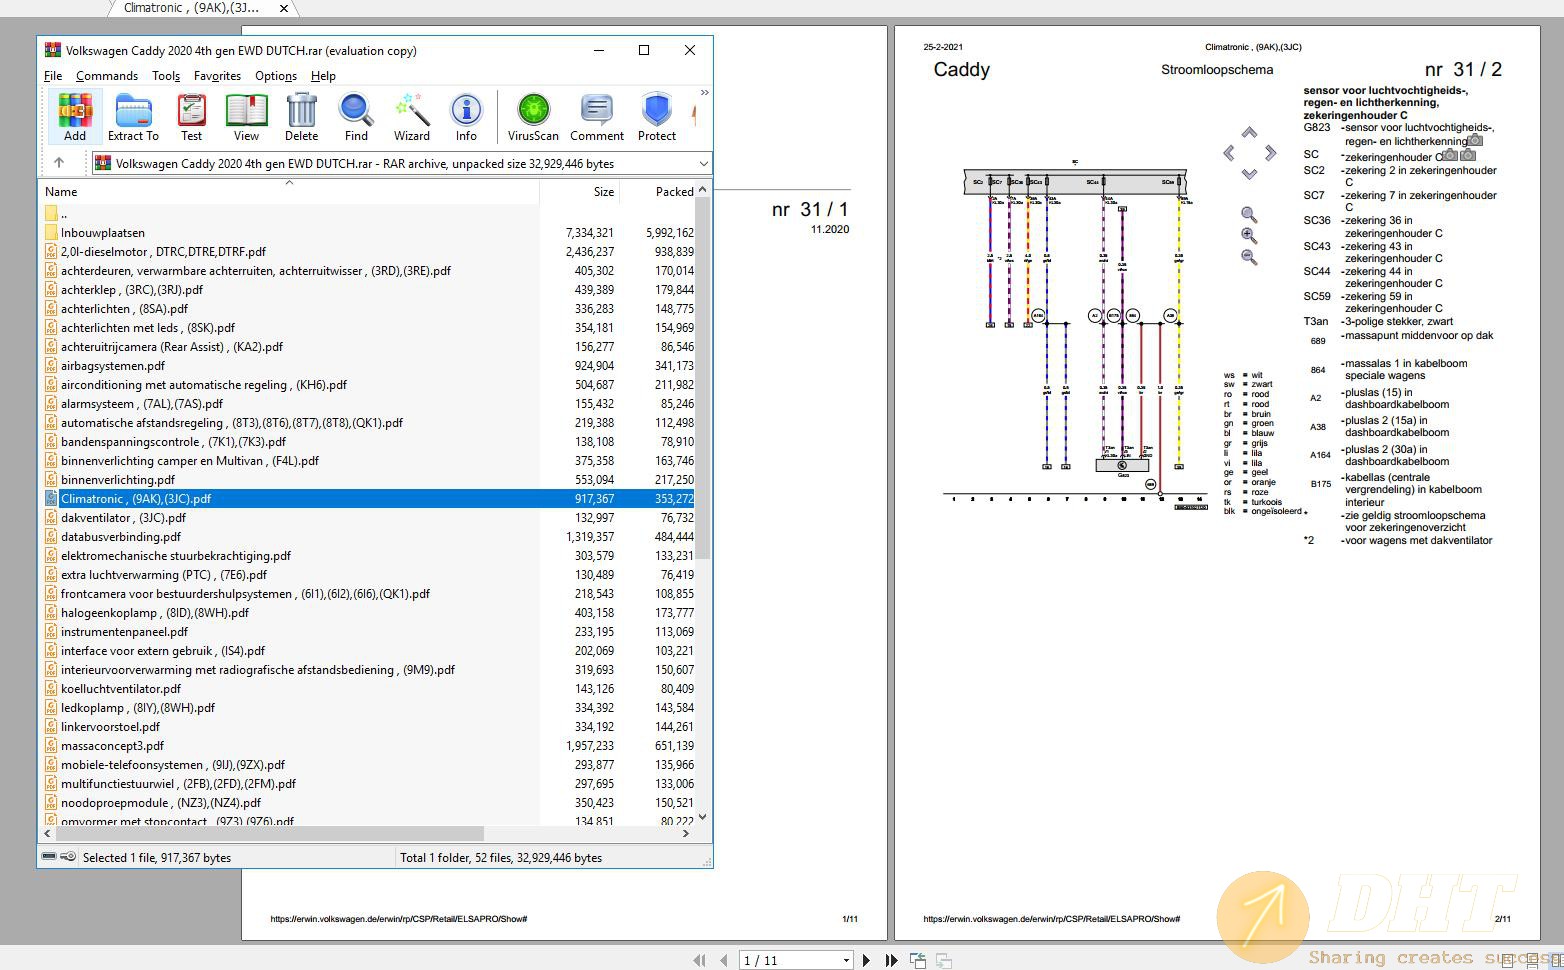Click the diagram pan-down arrow
1564x970 pixels.
[x=1249, y=174]
